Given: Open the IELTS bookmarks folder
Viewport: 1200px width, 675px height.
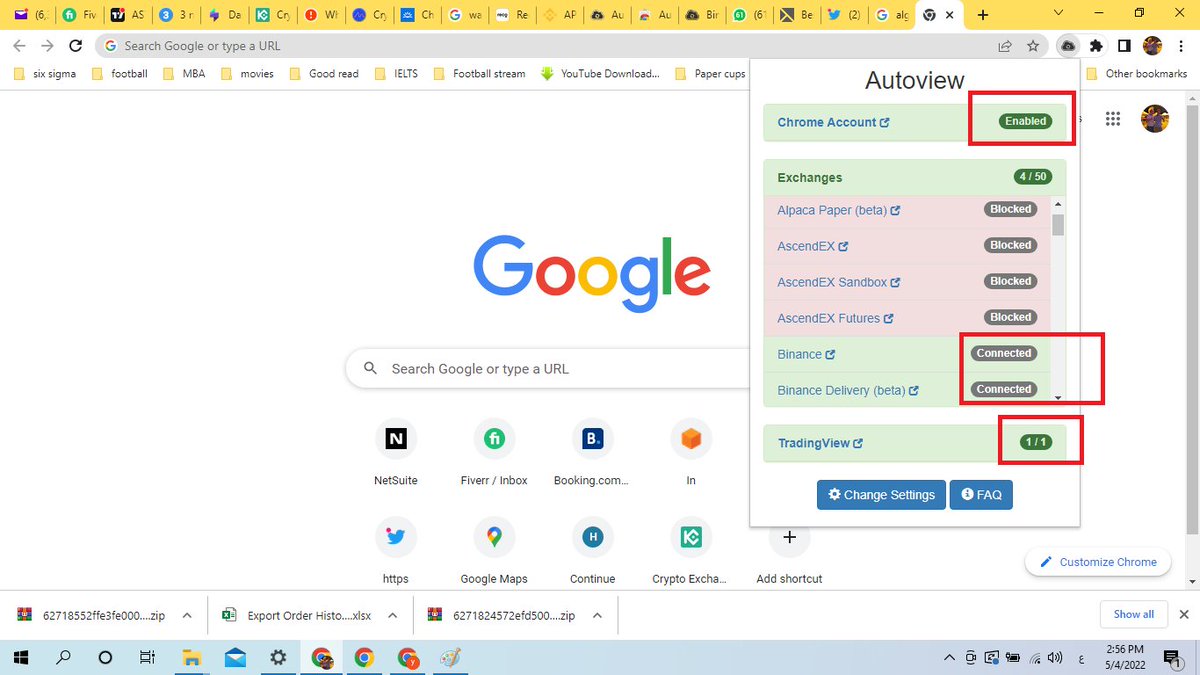Looking at the screenshot, I should 396,73.
